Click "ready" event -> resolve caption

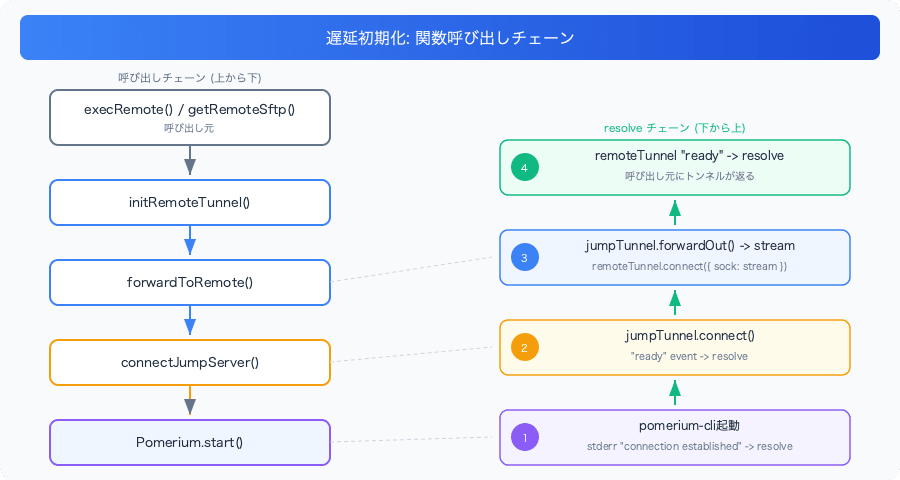click(689, 356)
